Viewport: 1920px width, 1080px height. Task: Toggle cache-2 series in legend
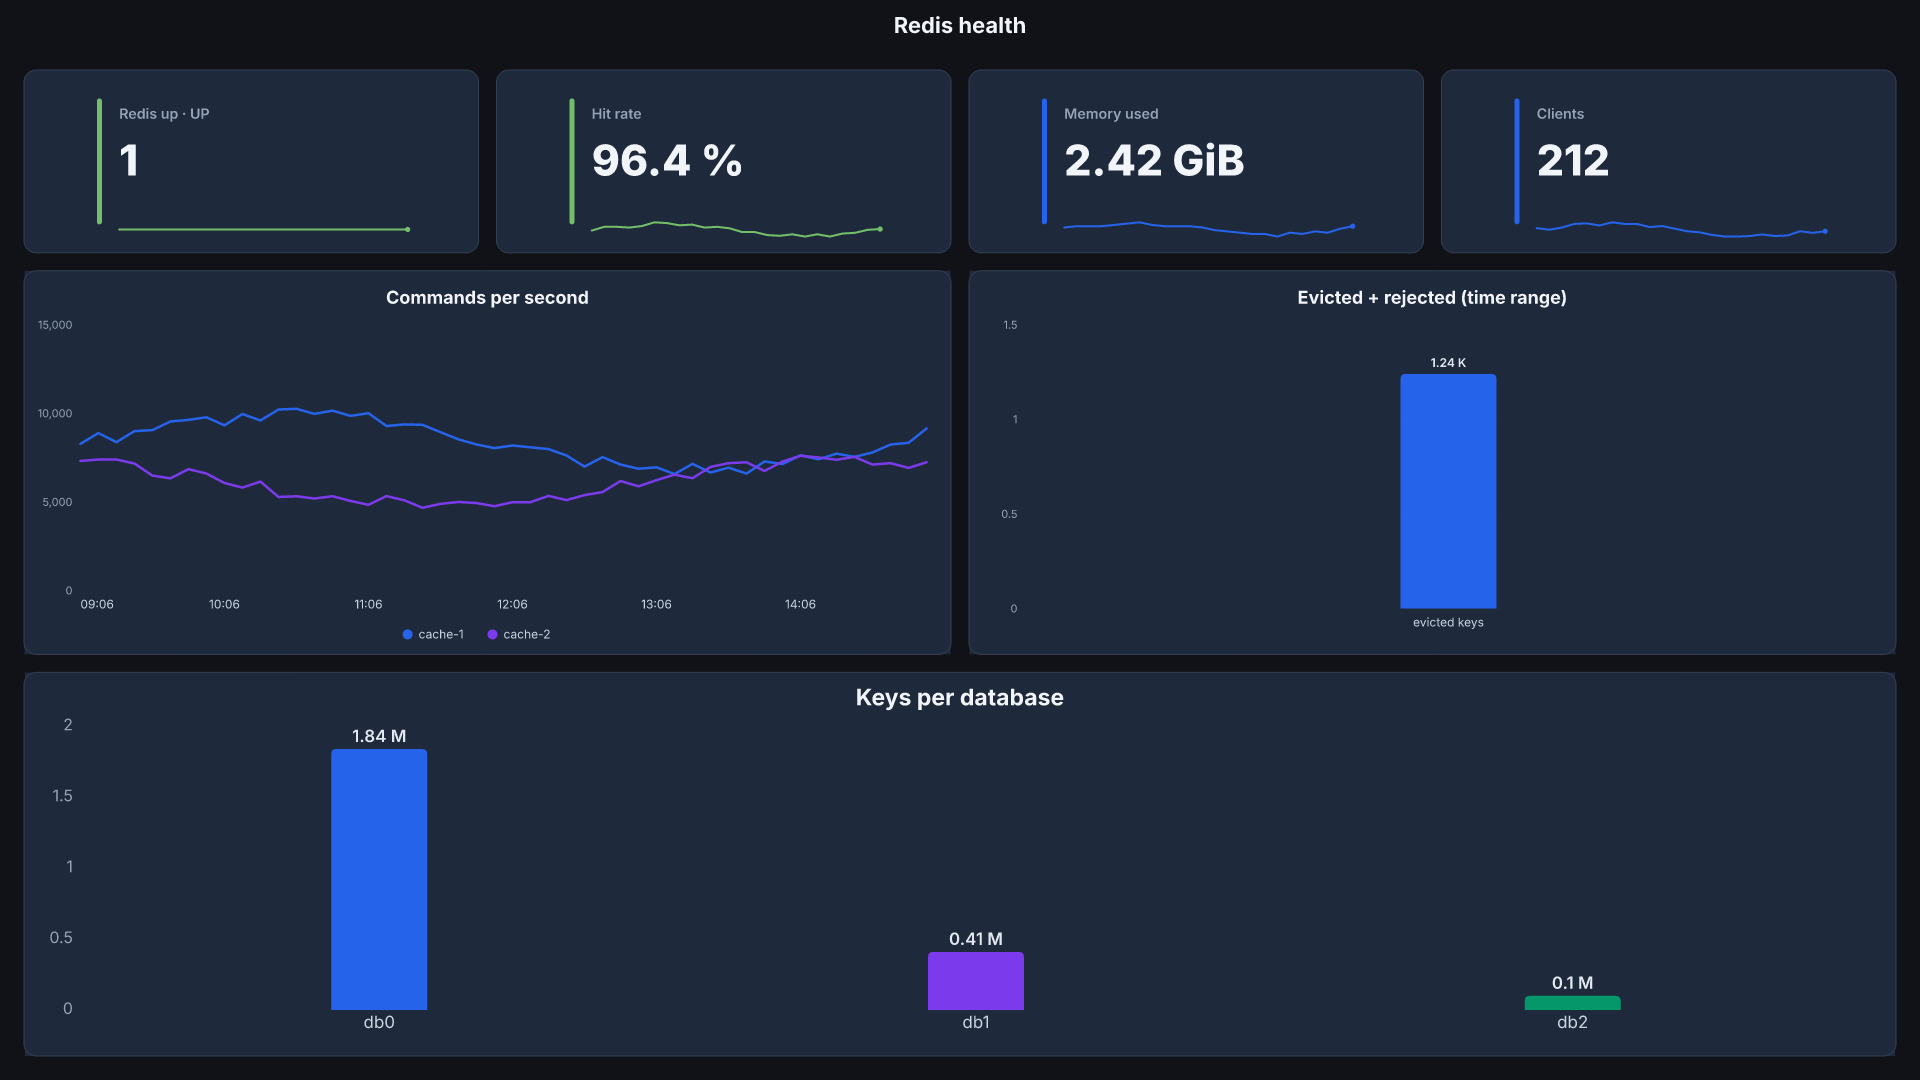click(x=518, y=635)
